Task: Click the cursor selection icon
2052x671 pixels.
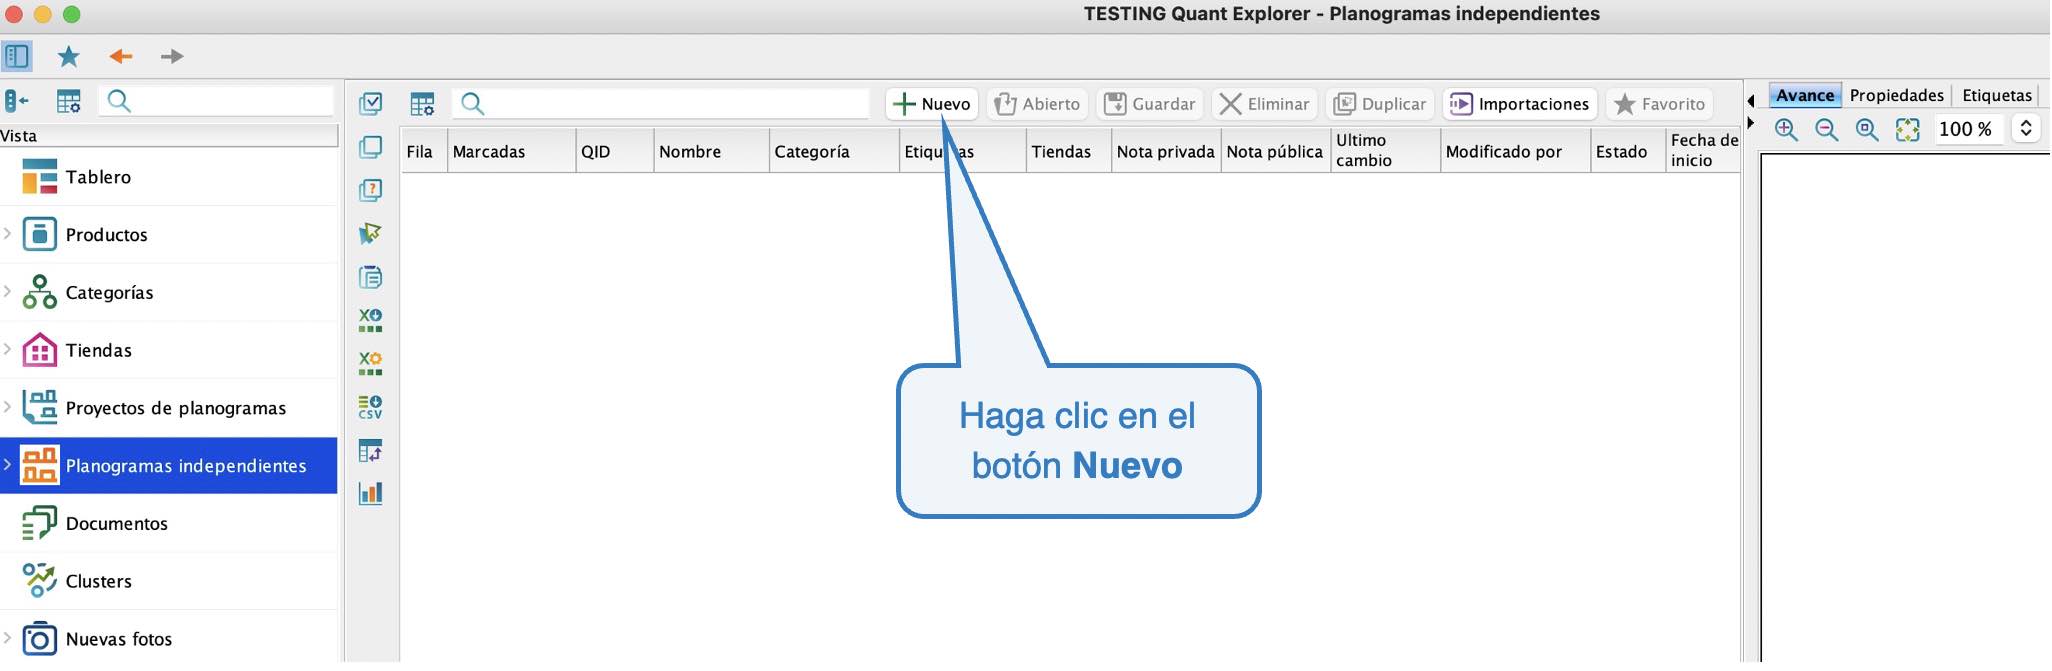Action: pos(370,233)
